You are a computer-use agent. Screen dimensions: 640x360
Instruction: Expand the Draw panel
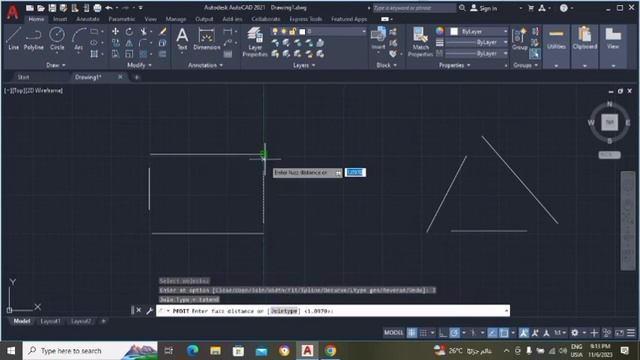coord(56,65)
